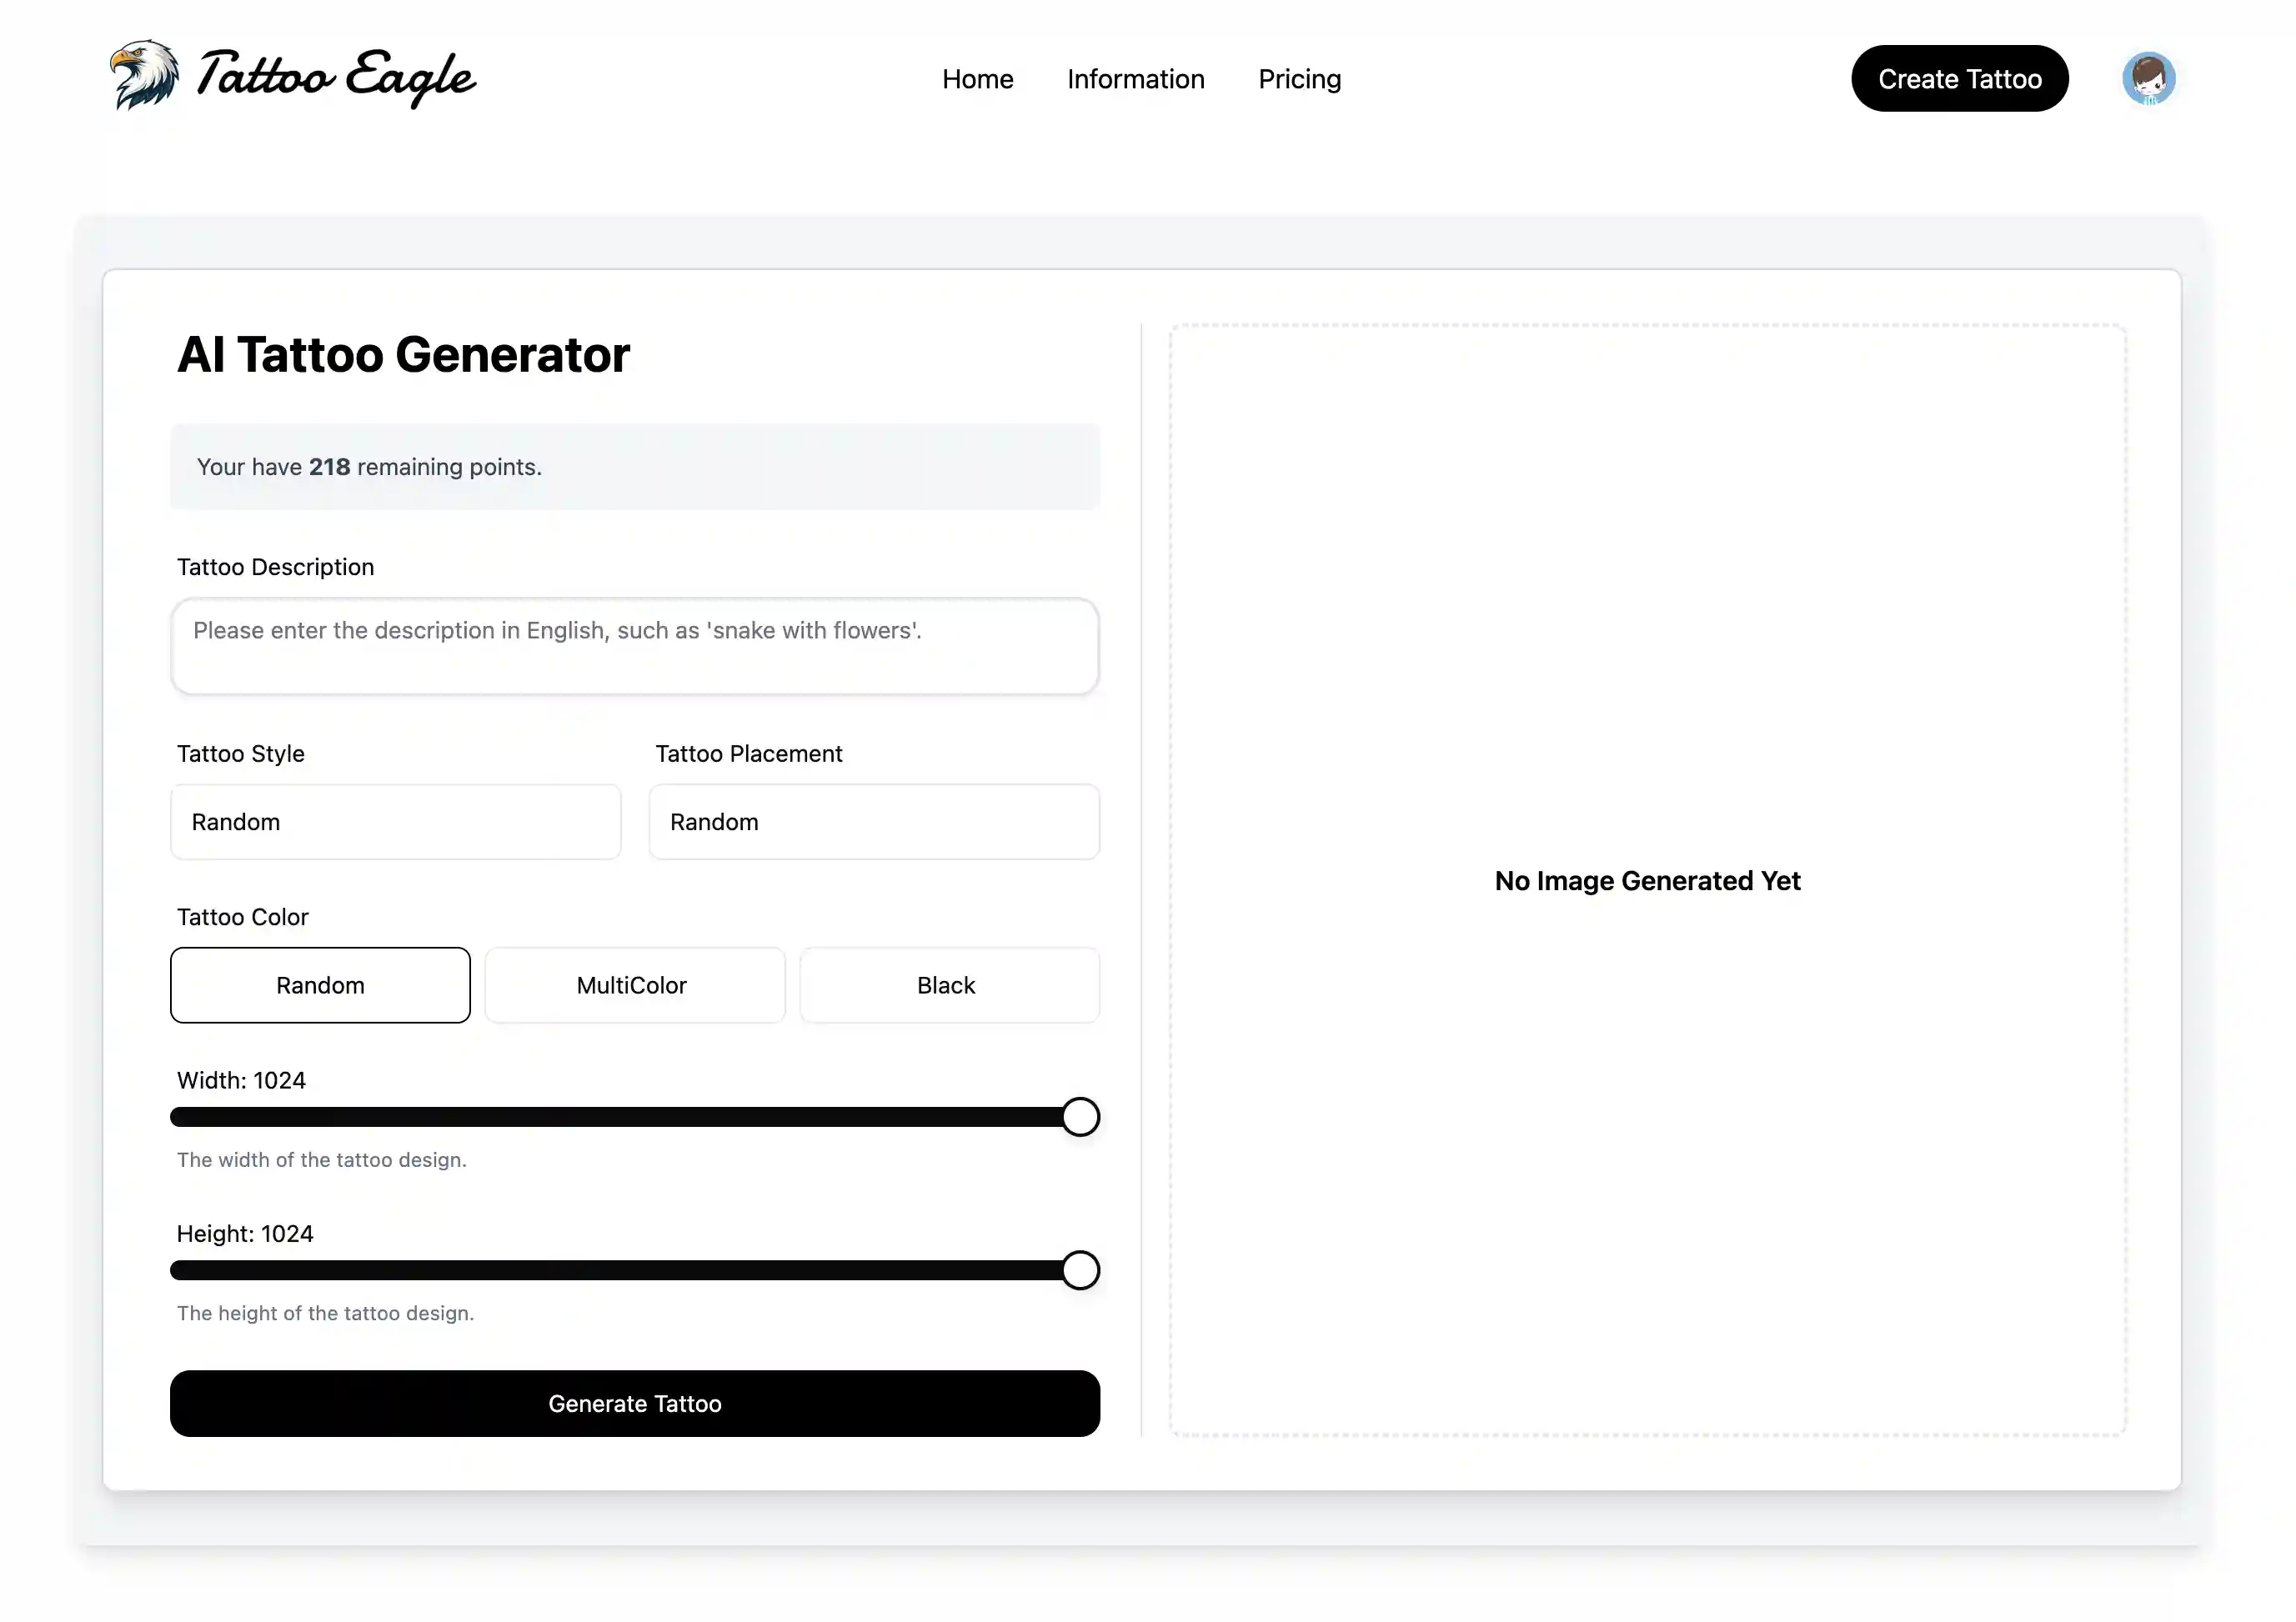Click the Information menu item
This screenshot has height=1622, width=2296.
[1135, 79]
